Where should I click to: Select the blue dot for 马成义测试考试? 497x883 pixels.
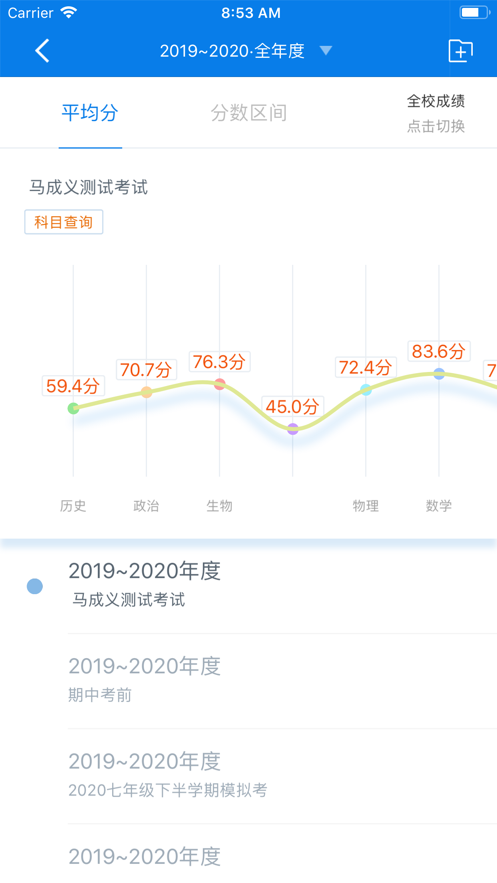pyautogui.click(x=35, y=586)
